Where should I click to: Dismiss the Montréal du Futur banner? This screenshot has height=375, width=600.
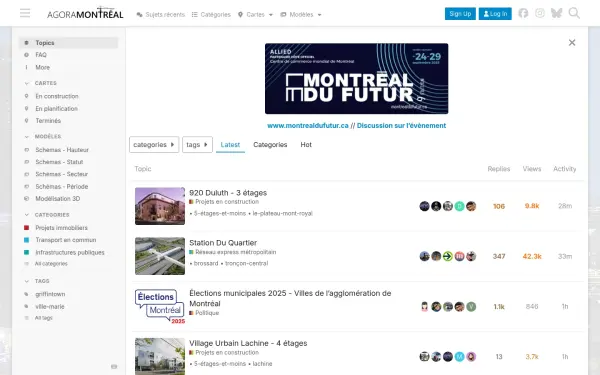click(x=572, y=42)
